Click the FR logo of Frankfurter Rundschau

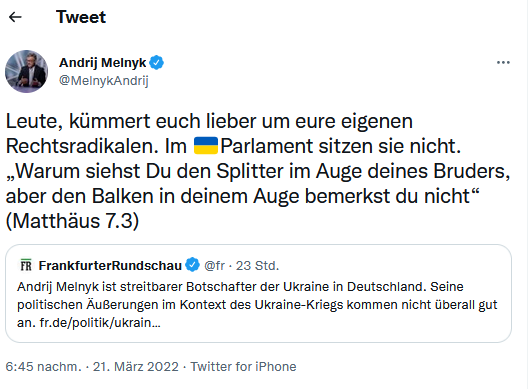26,265
